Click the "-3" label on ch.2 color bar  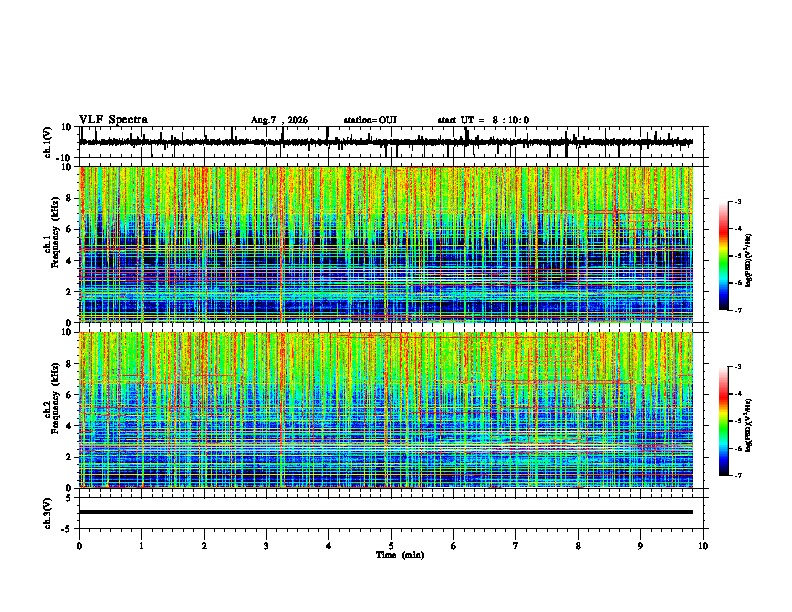click(737, 367)
